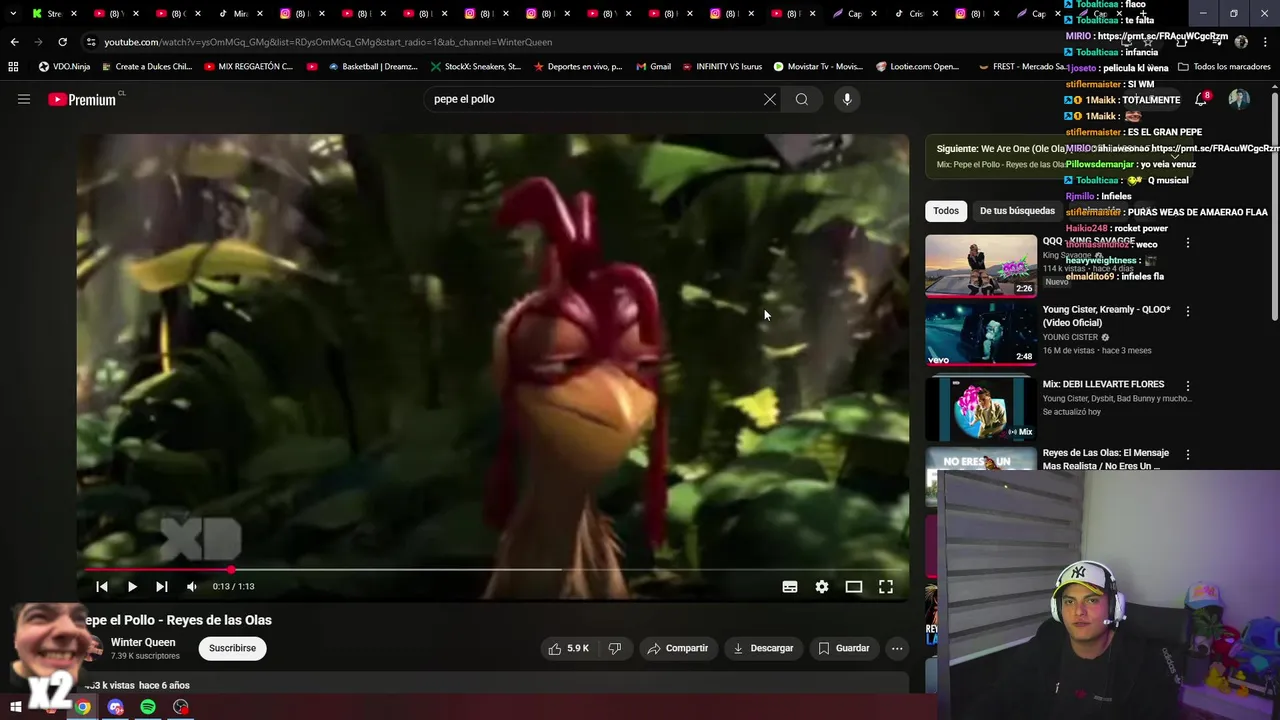Open the Winter Queen channel page
The height and width of the screenshot is (720, 1280).
[143, 642]
